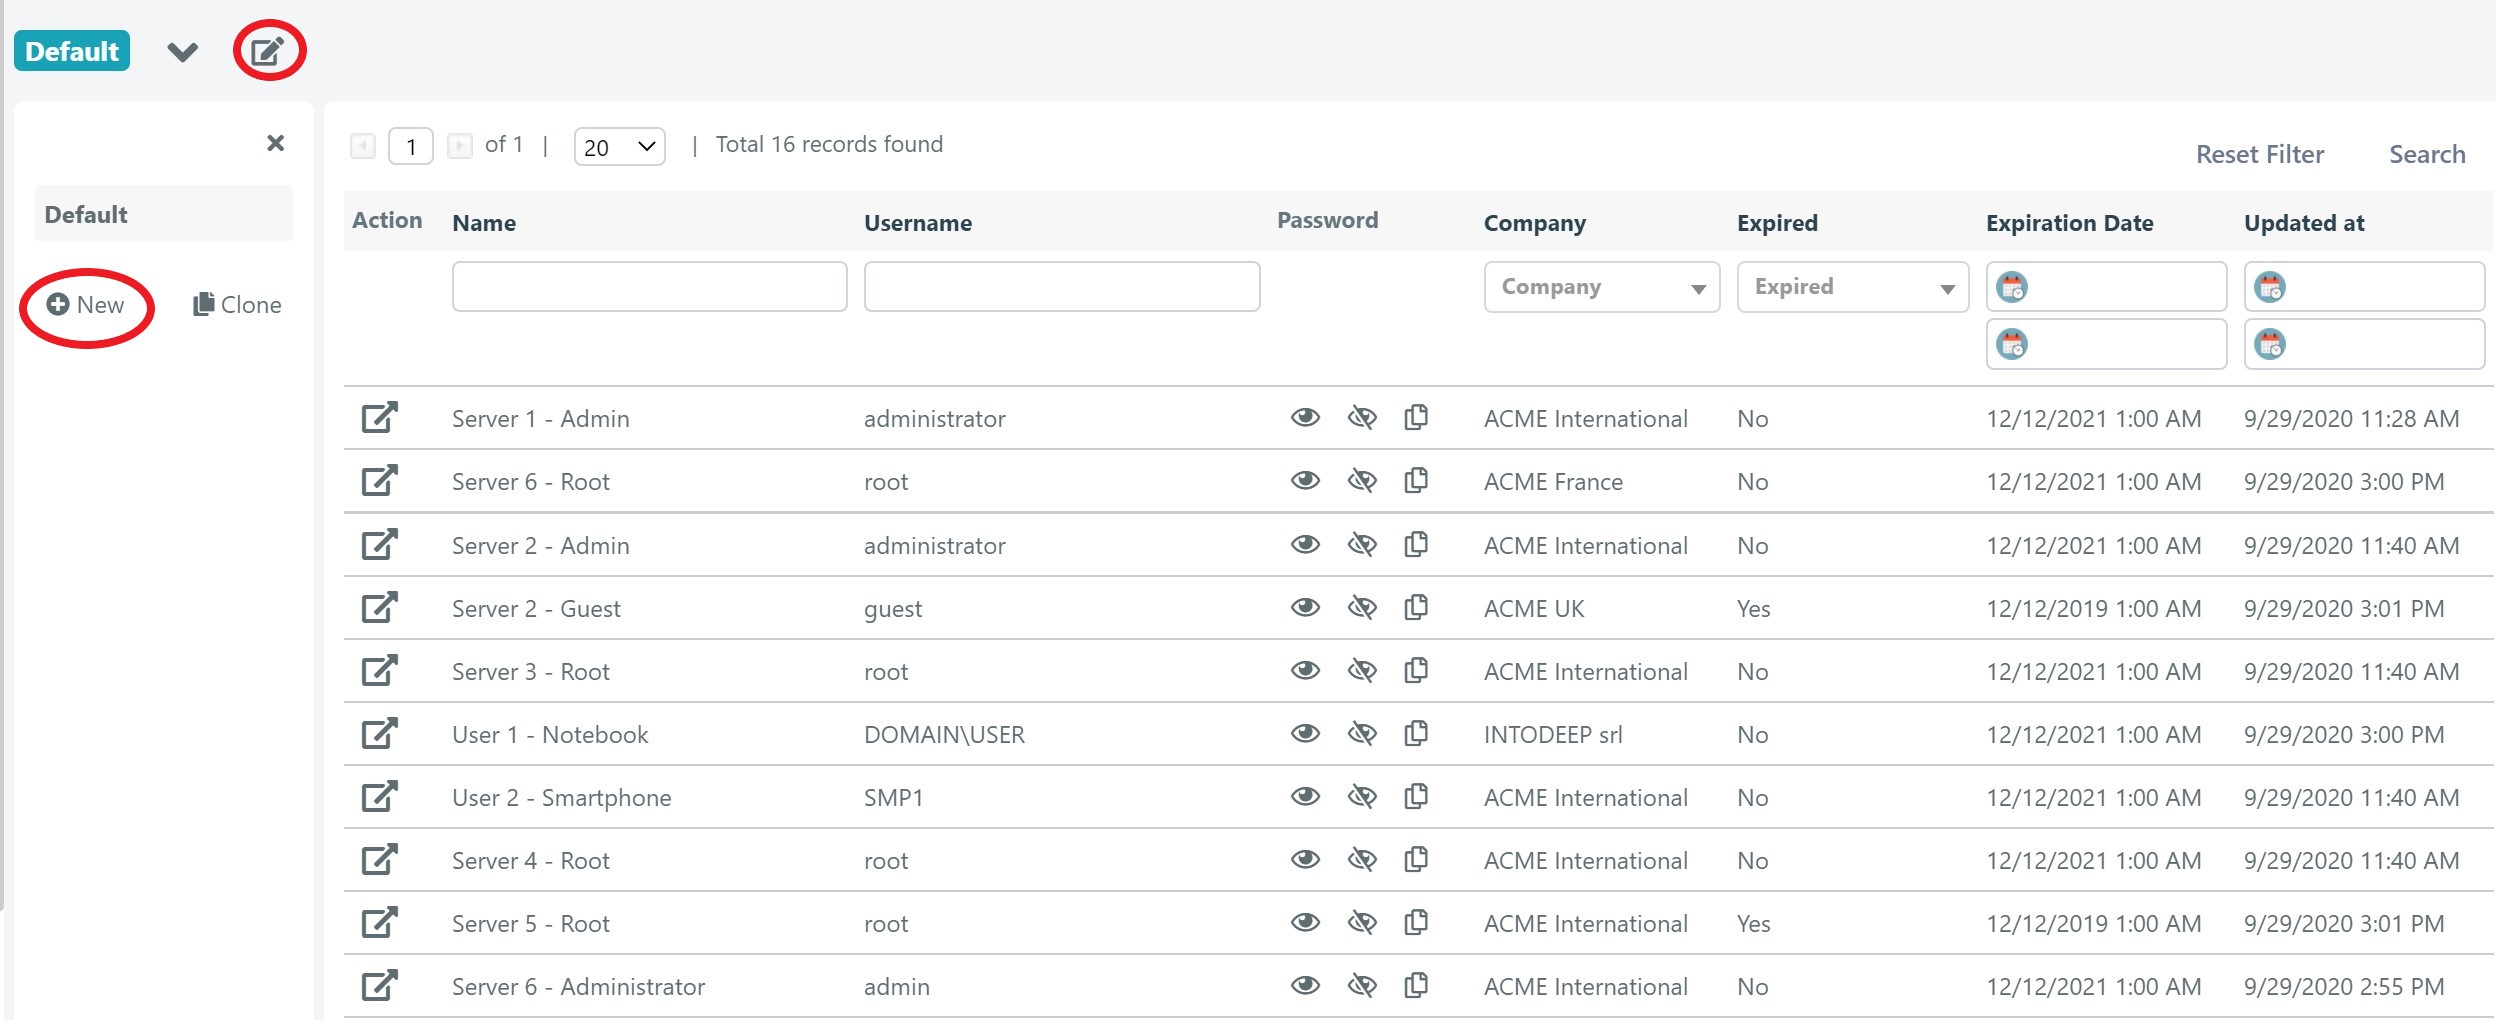The width and height of the screenshot is (2496, 1020).
Task: Copy password of User 2 - Smartphone
Action: click(1416, 796)
